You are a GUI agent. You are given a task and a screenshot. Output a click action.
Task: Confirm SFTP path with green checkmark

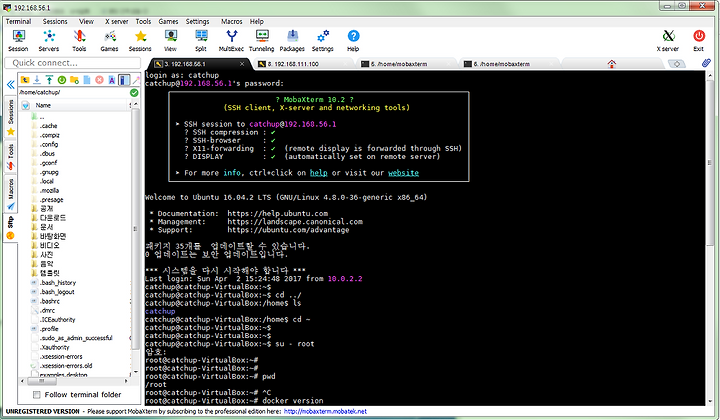(134, 93)
